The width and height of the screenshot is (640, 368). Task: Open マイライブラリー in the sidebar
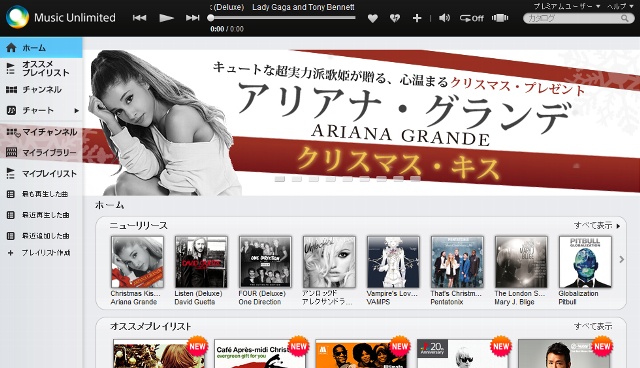pos(41,153)
